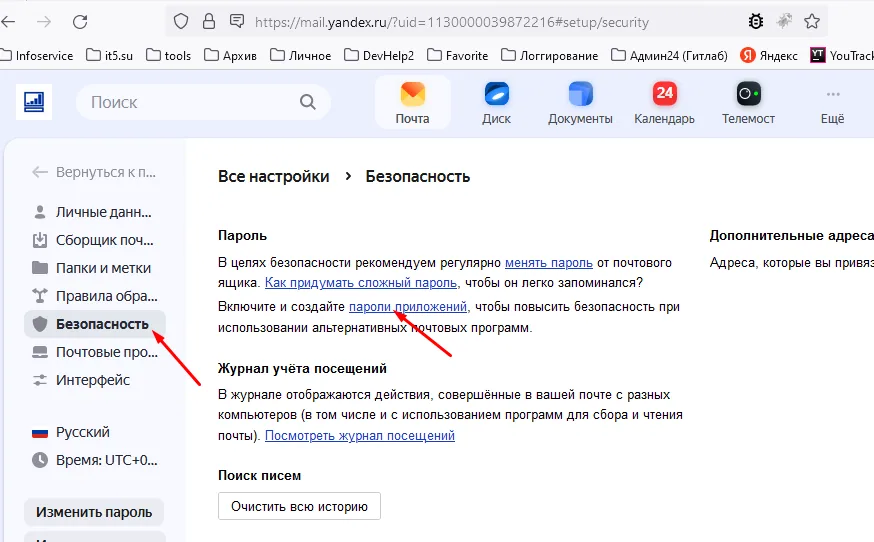This screenshot has height=542, width=874.
Task: Open Как придумать сложный пароль link
Action: (361, 283)
